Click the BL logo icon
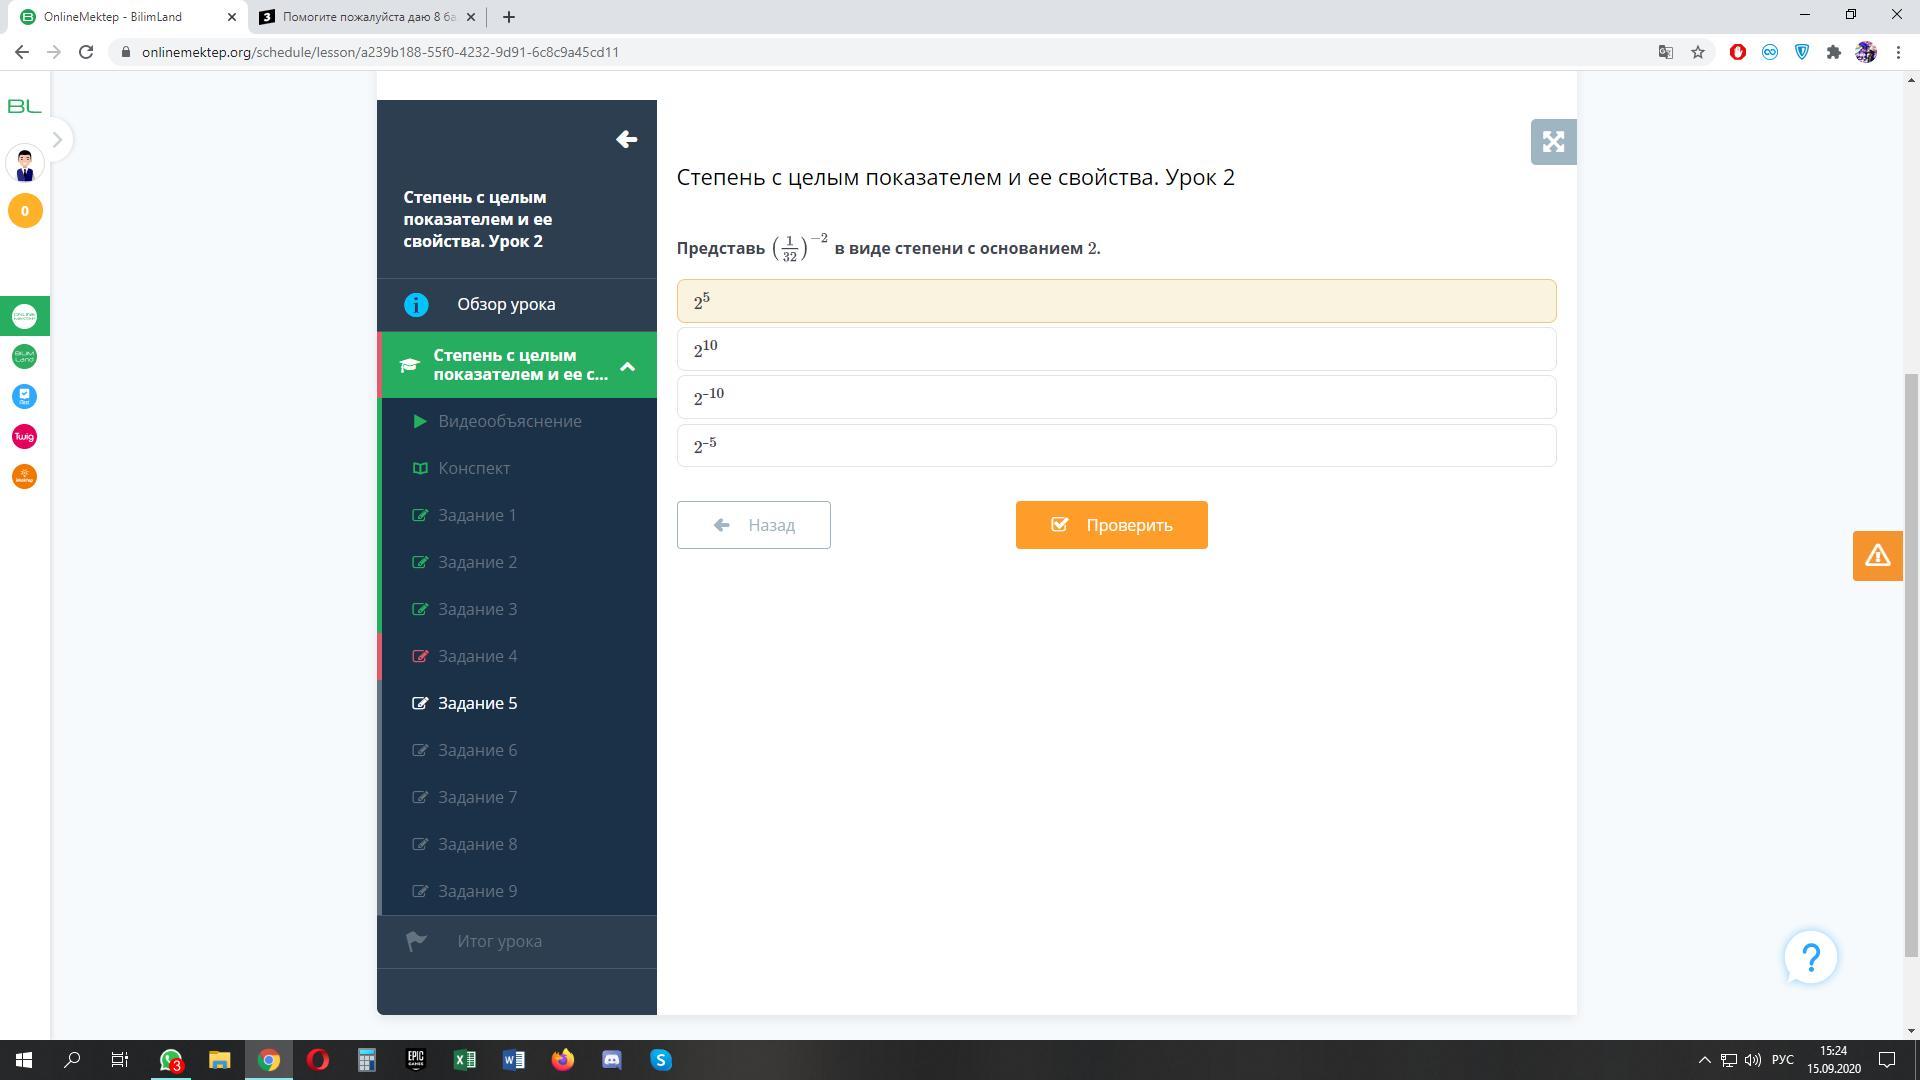1920x1080 pixels. 24,106
